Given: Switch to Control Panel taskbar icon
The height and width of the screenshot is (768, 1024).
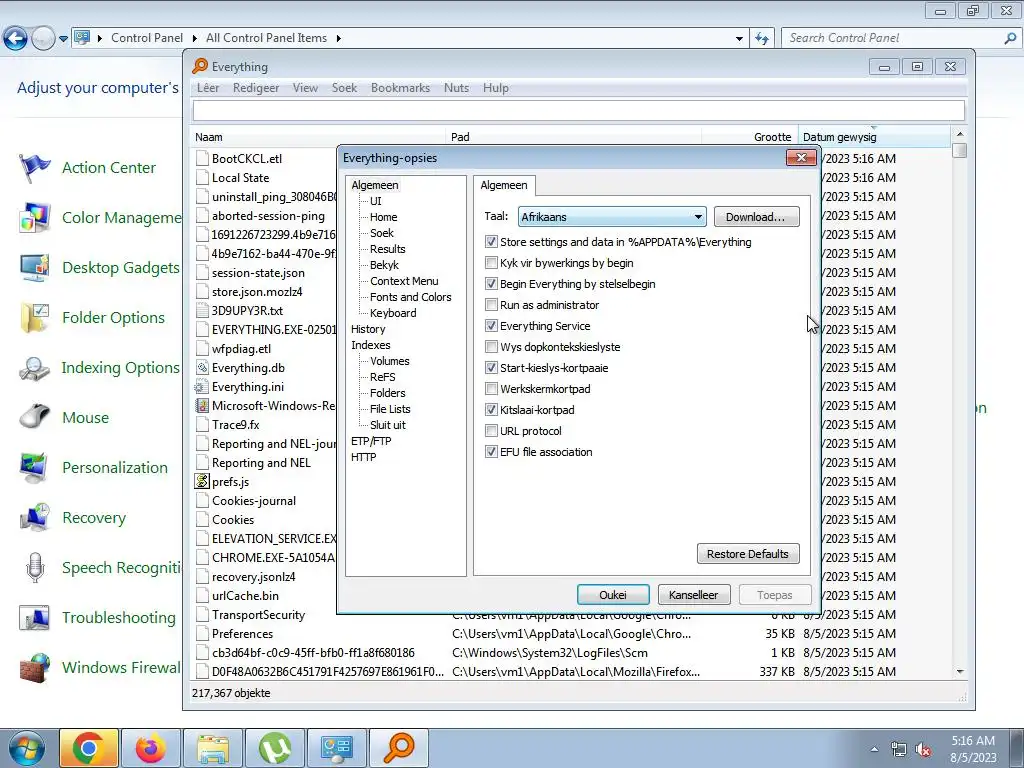Looking at the screenshot, I should coord(336,748).
